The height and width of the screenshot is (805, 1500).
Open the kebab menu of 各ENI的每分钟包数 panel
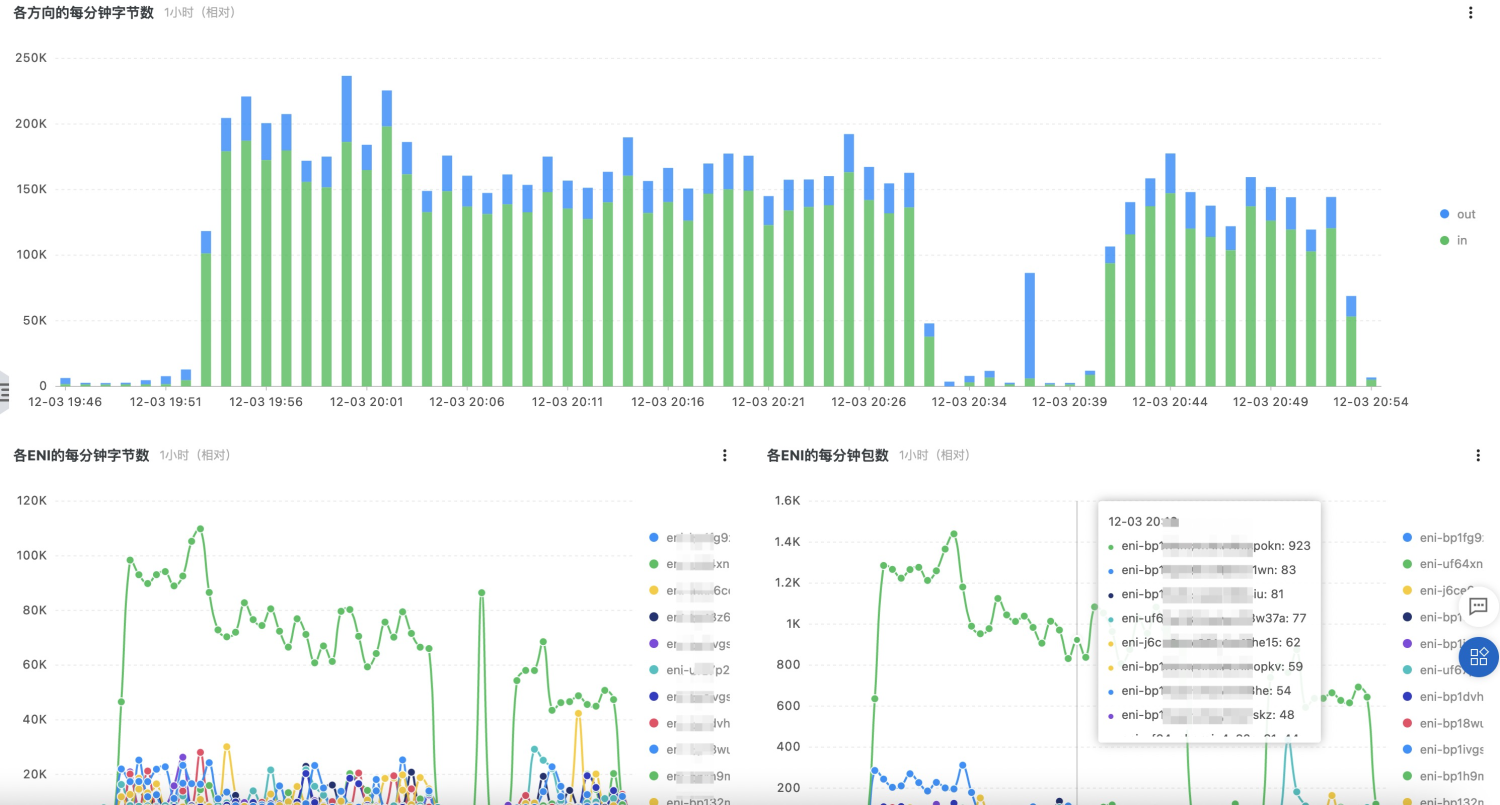pyautogui.click(x=1478, y=455)
